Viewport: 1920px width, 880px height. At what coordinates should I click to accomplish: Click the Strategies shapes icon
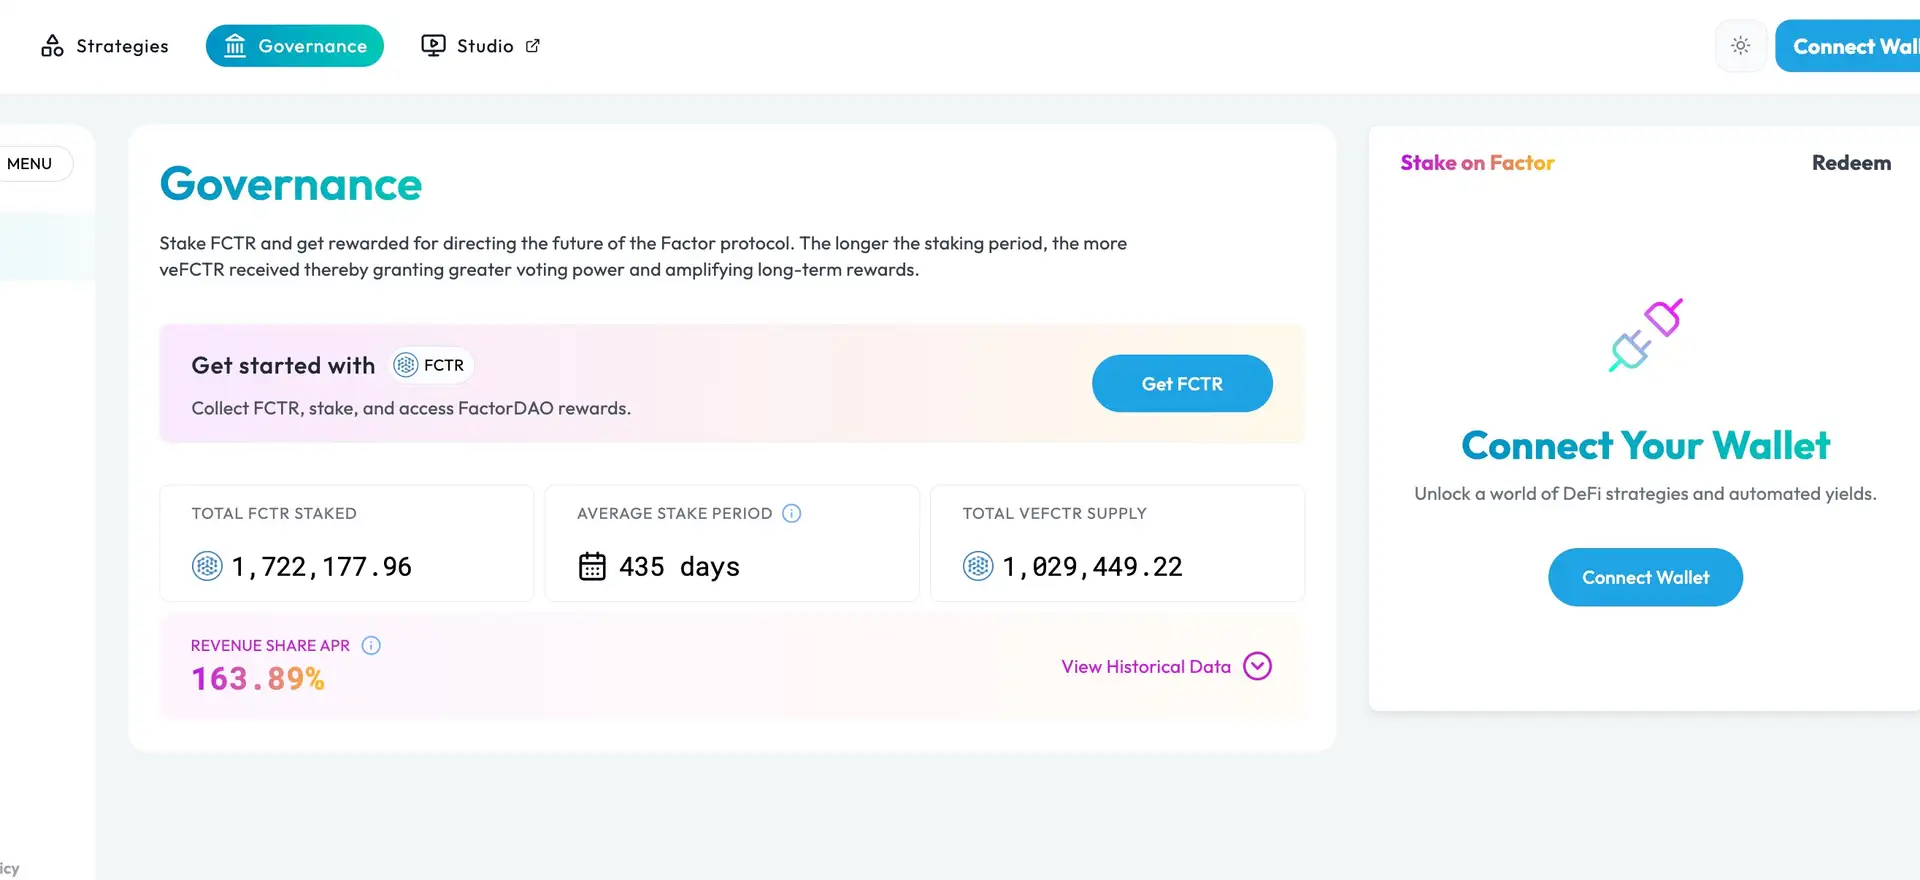(x=52, y=46)
